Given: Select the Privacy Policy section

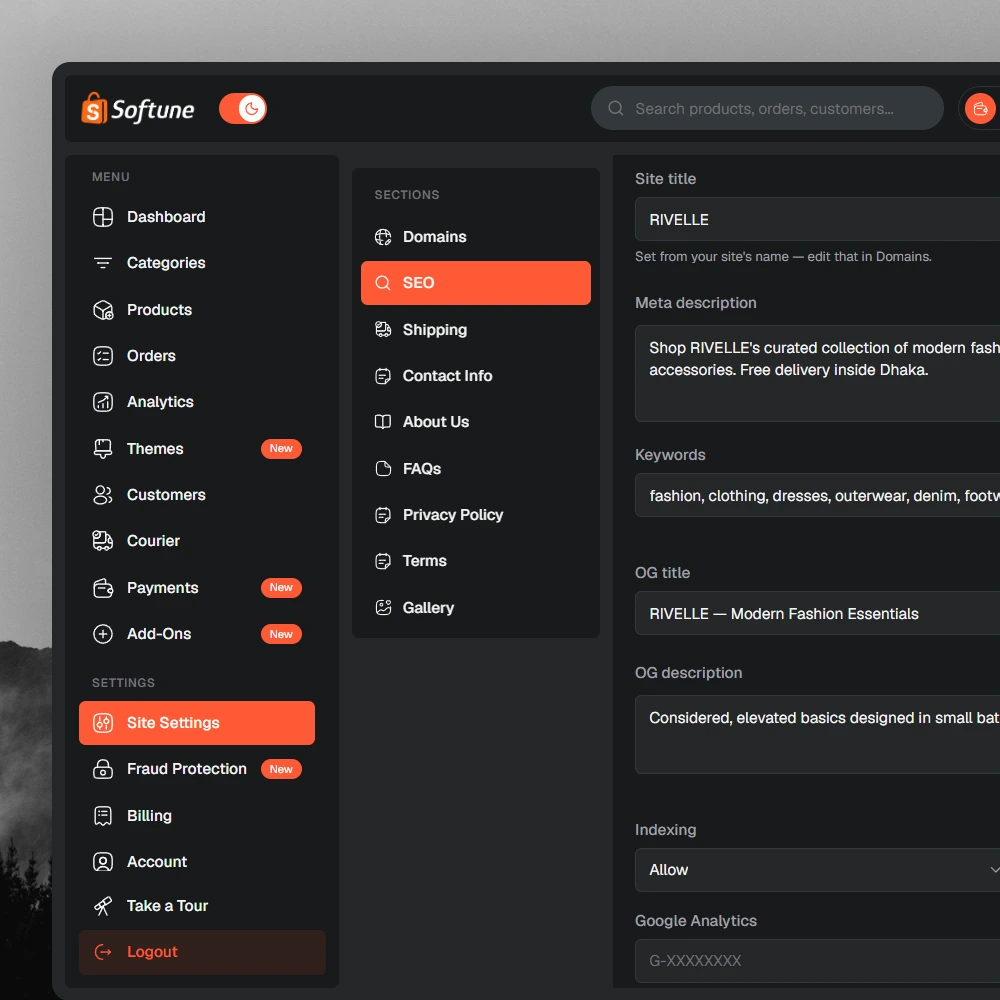Looking at the screenshot, I should [476, 515].
